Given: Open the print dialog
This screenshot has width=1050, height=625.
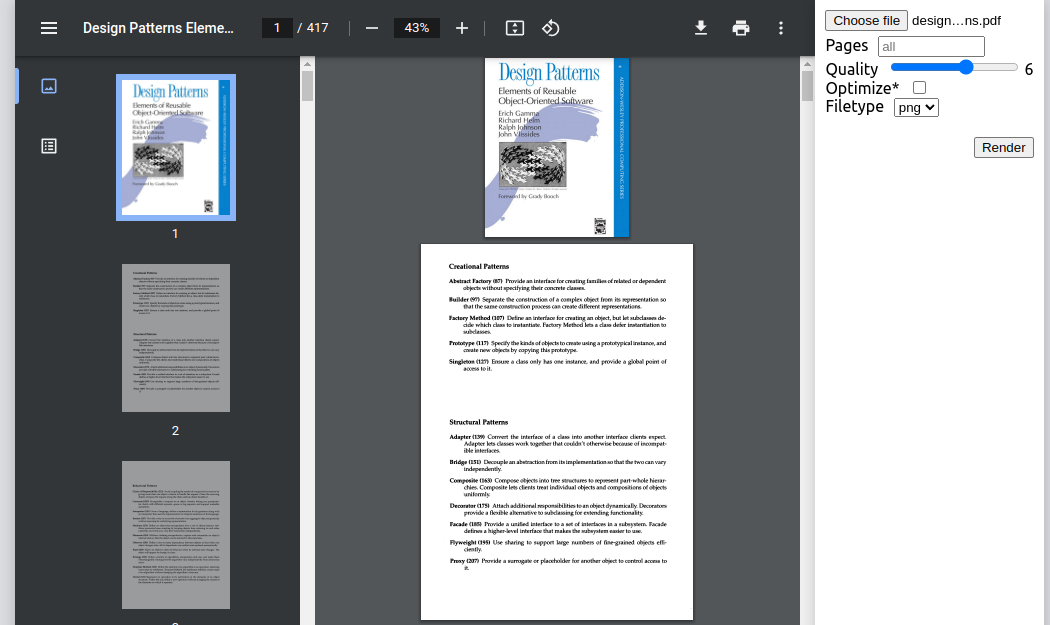Looking at the screenshot, I should [741, 28].
